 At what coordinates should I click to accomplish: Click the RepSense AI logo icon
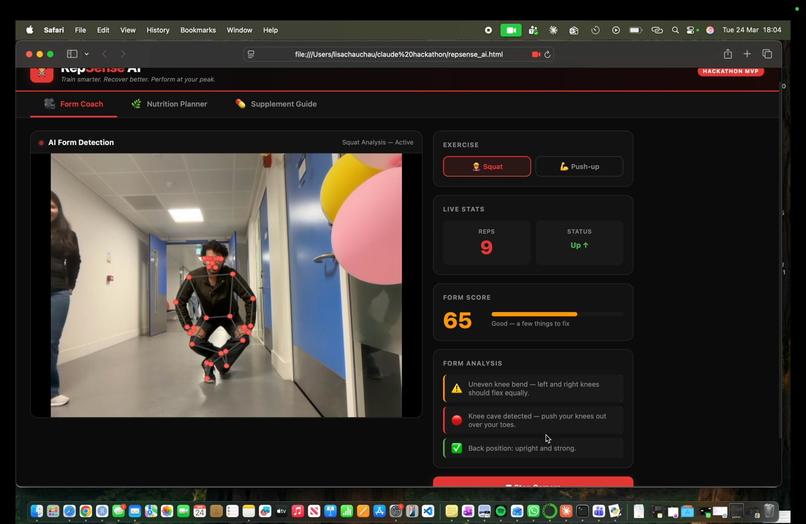point(42,75)
